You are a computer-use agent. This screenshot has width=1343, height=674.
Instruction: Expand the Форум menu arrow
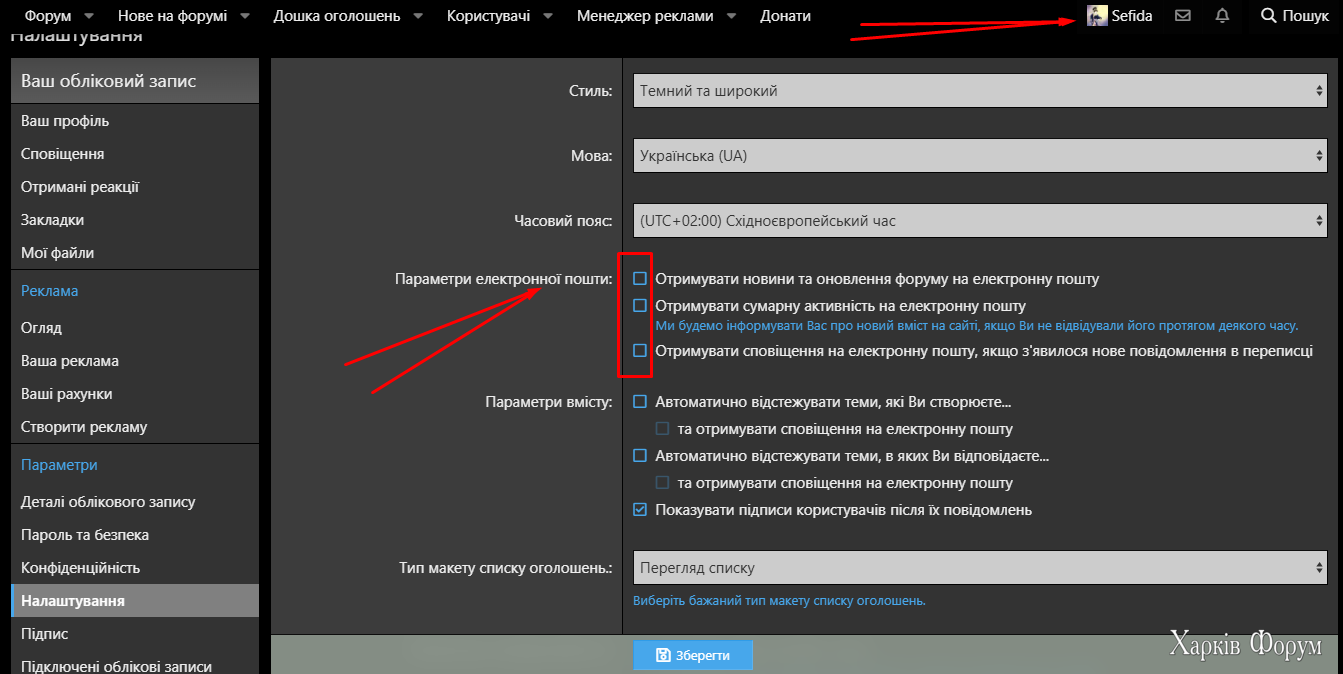click(89, 16)
